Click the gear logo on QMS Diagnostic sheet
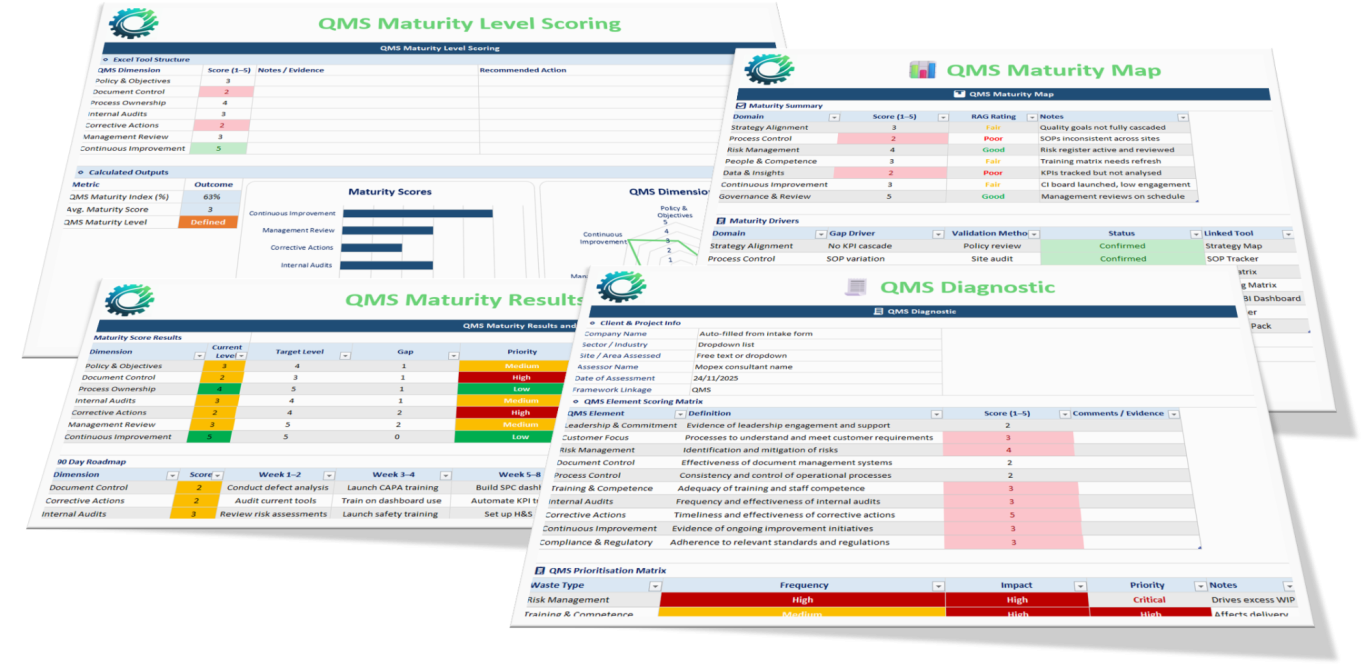Image resolution: width=1366 pixels, height=667 pixels. tap(621, 287)
